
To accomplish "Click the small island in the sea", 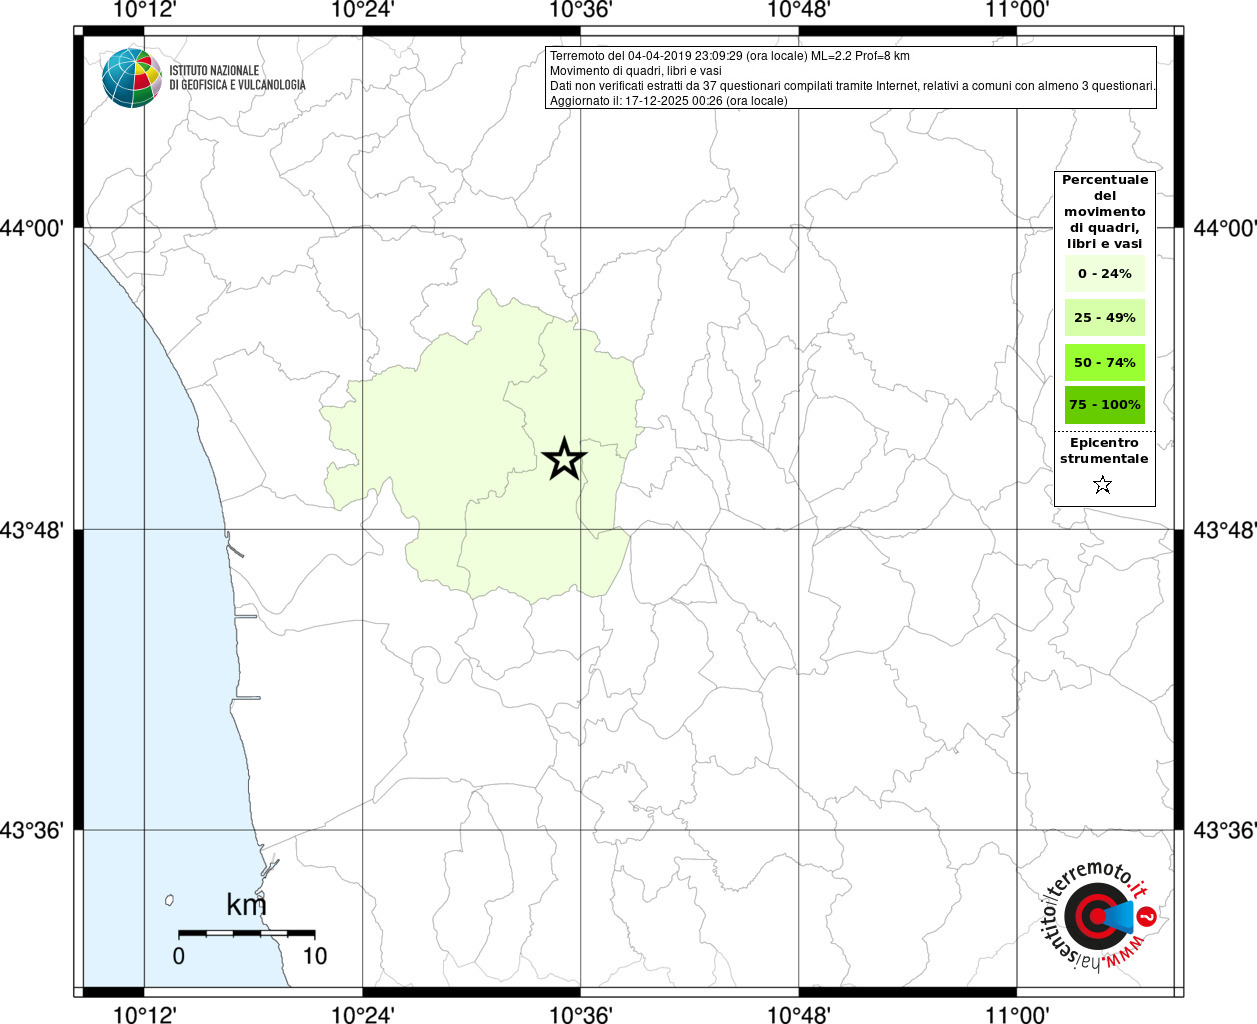I will point(170,900).
